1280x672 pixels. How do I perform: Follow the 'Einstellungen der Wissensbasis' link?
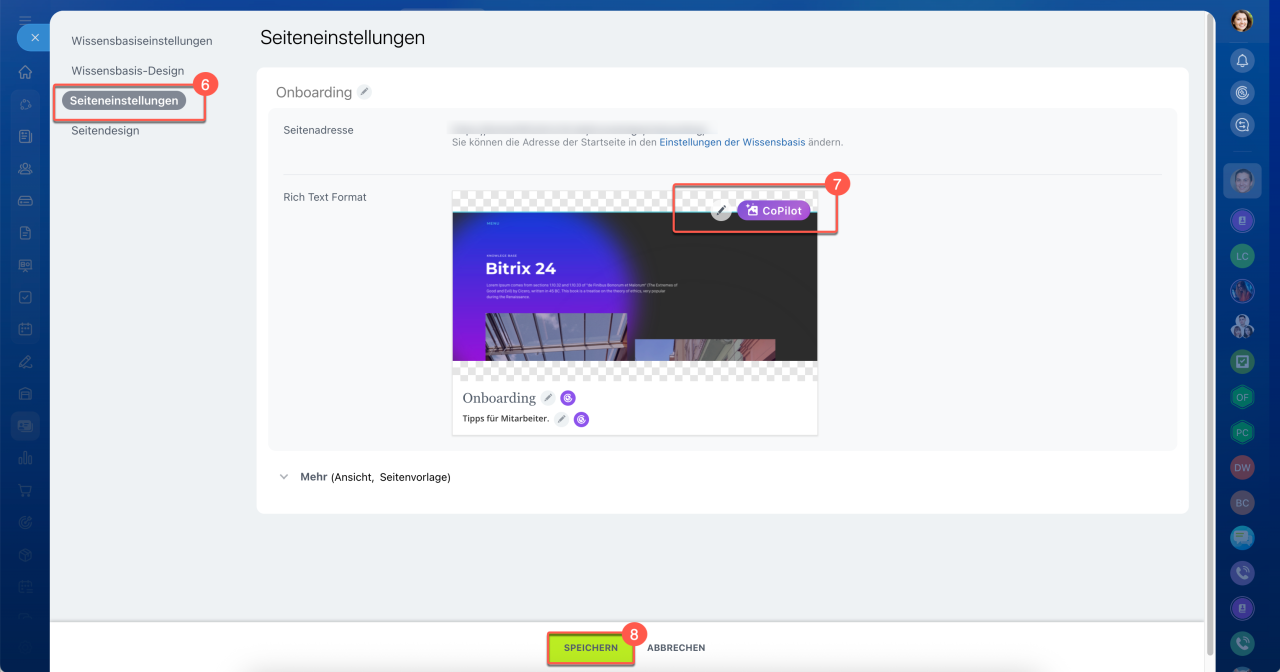[732, 143]
